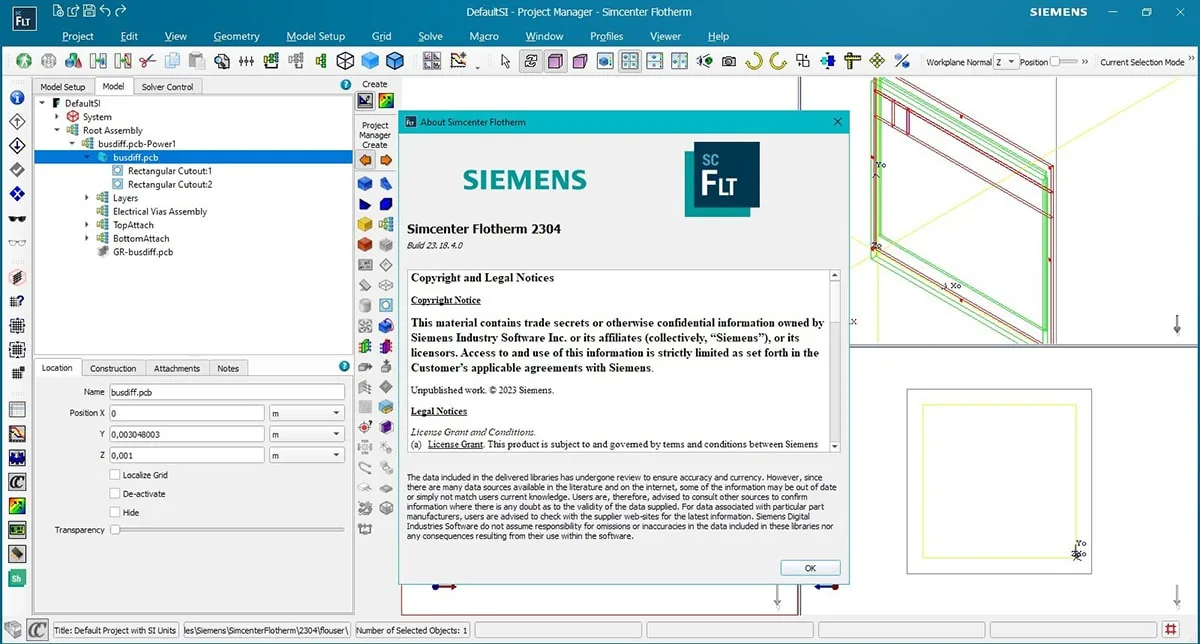Click the camera snapshot icon in toolbar
Screen dimensions: 1200x644
click(x=729, y=62)
